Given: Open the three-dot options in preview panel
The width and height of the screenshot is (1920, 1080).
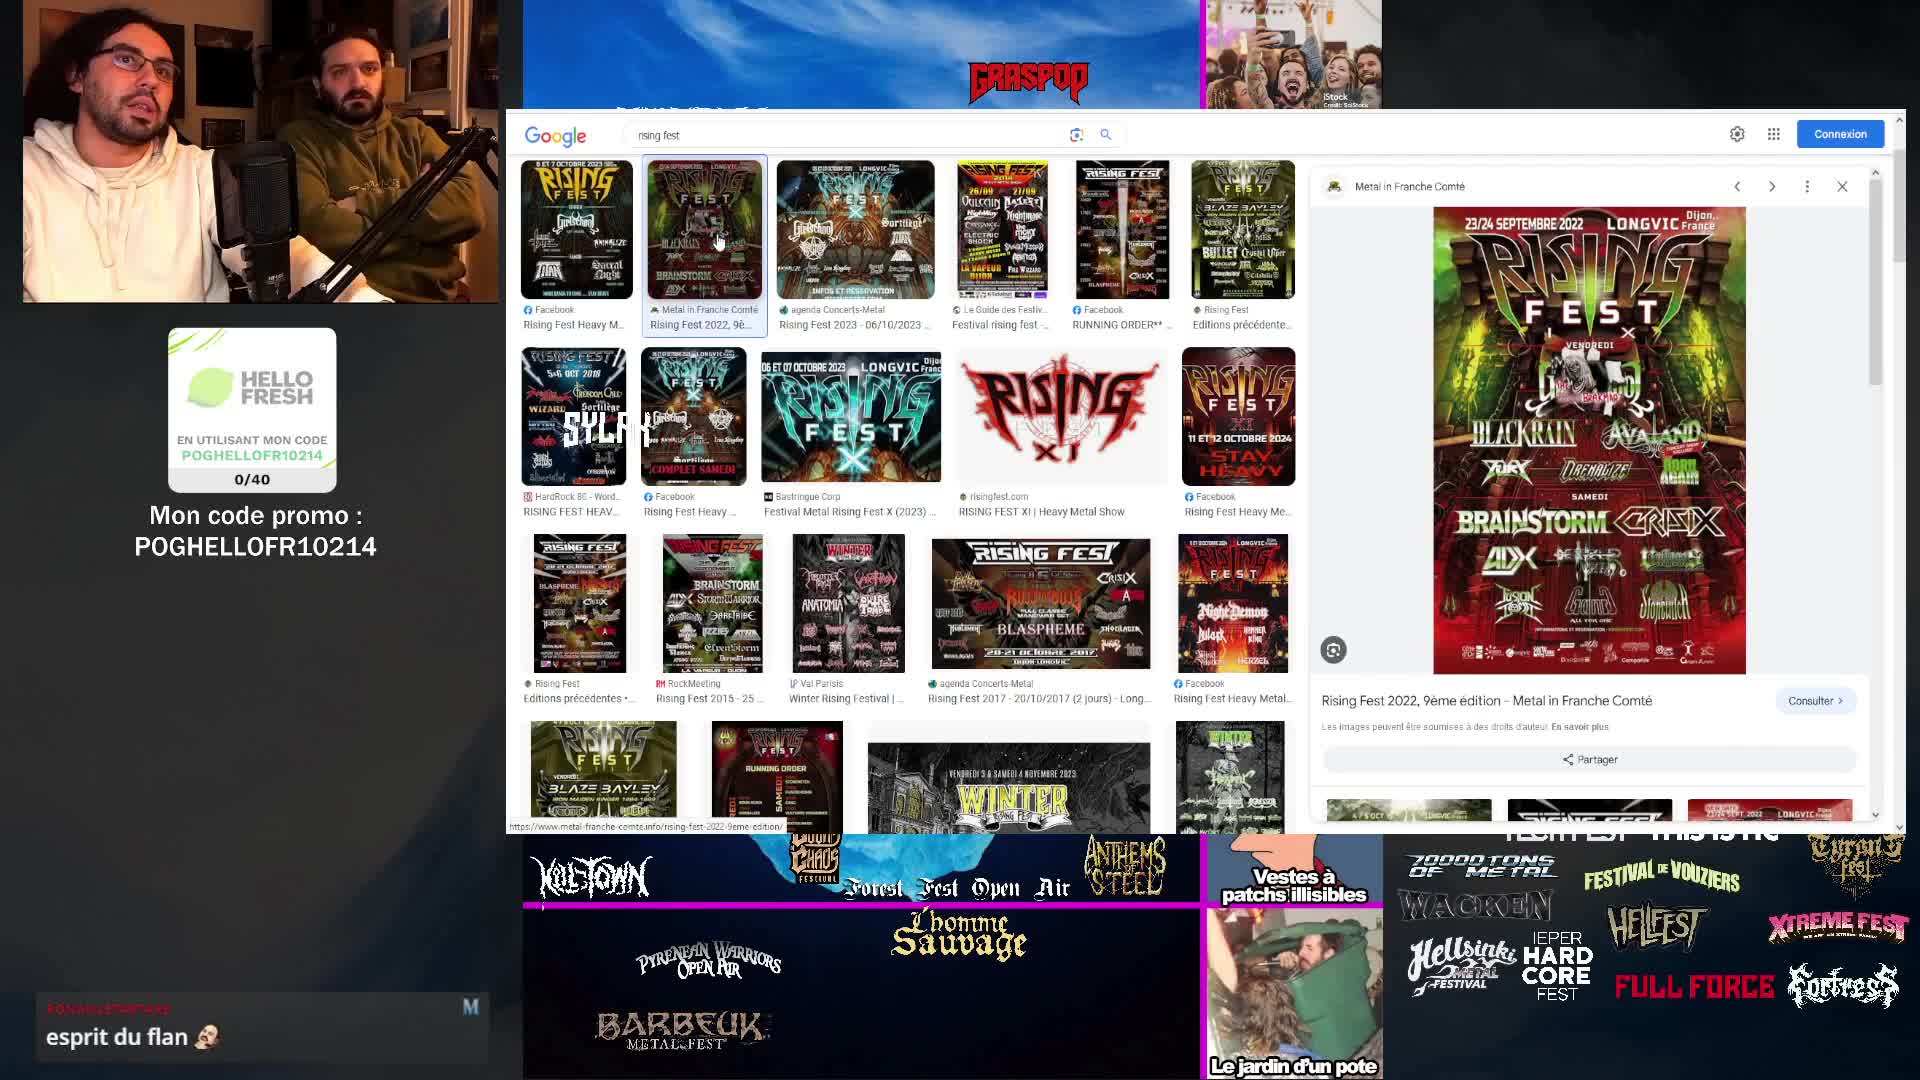Looking at the screenshot, I should click(1807, 187).
